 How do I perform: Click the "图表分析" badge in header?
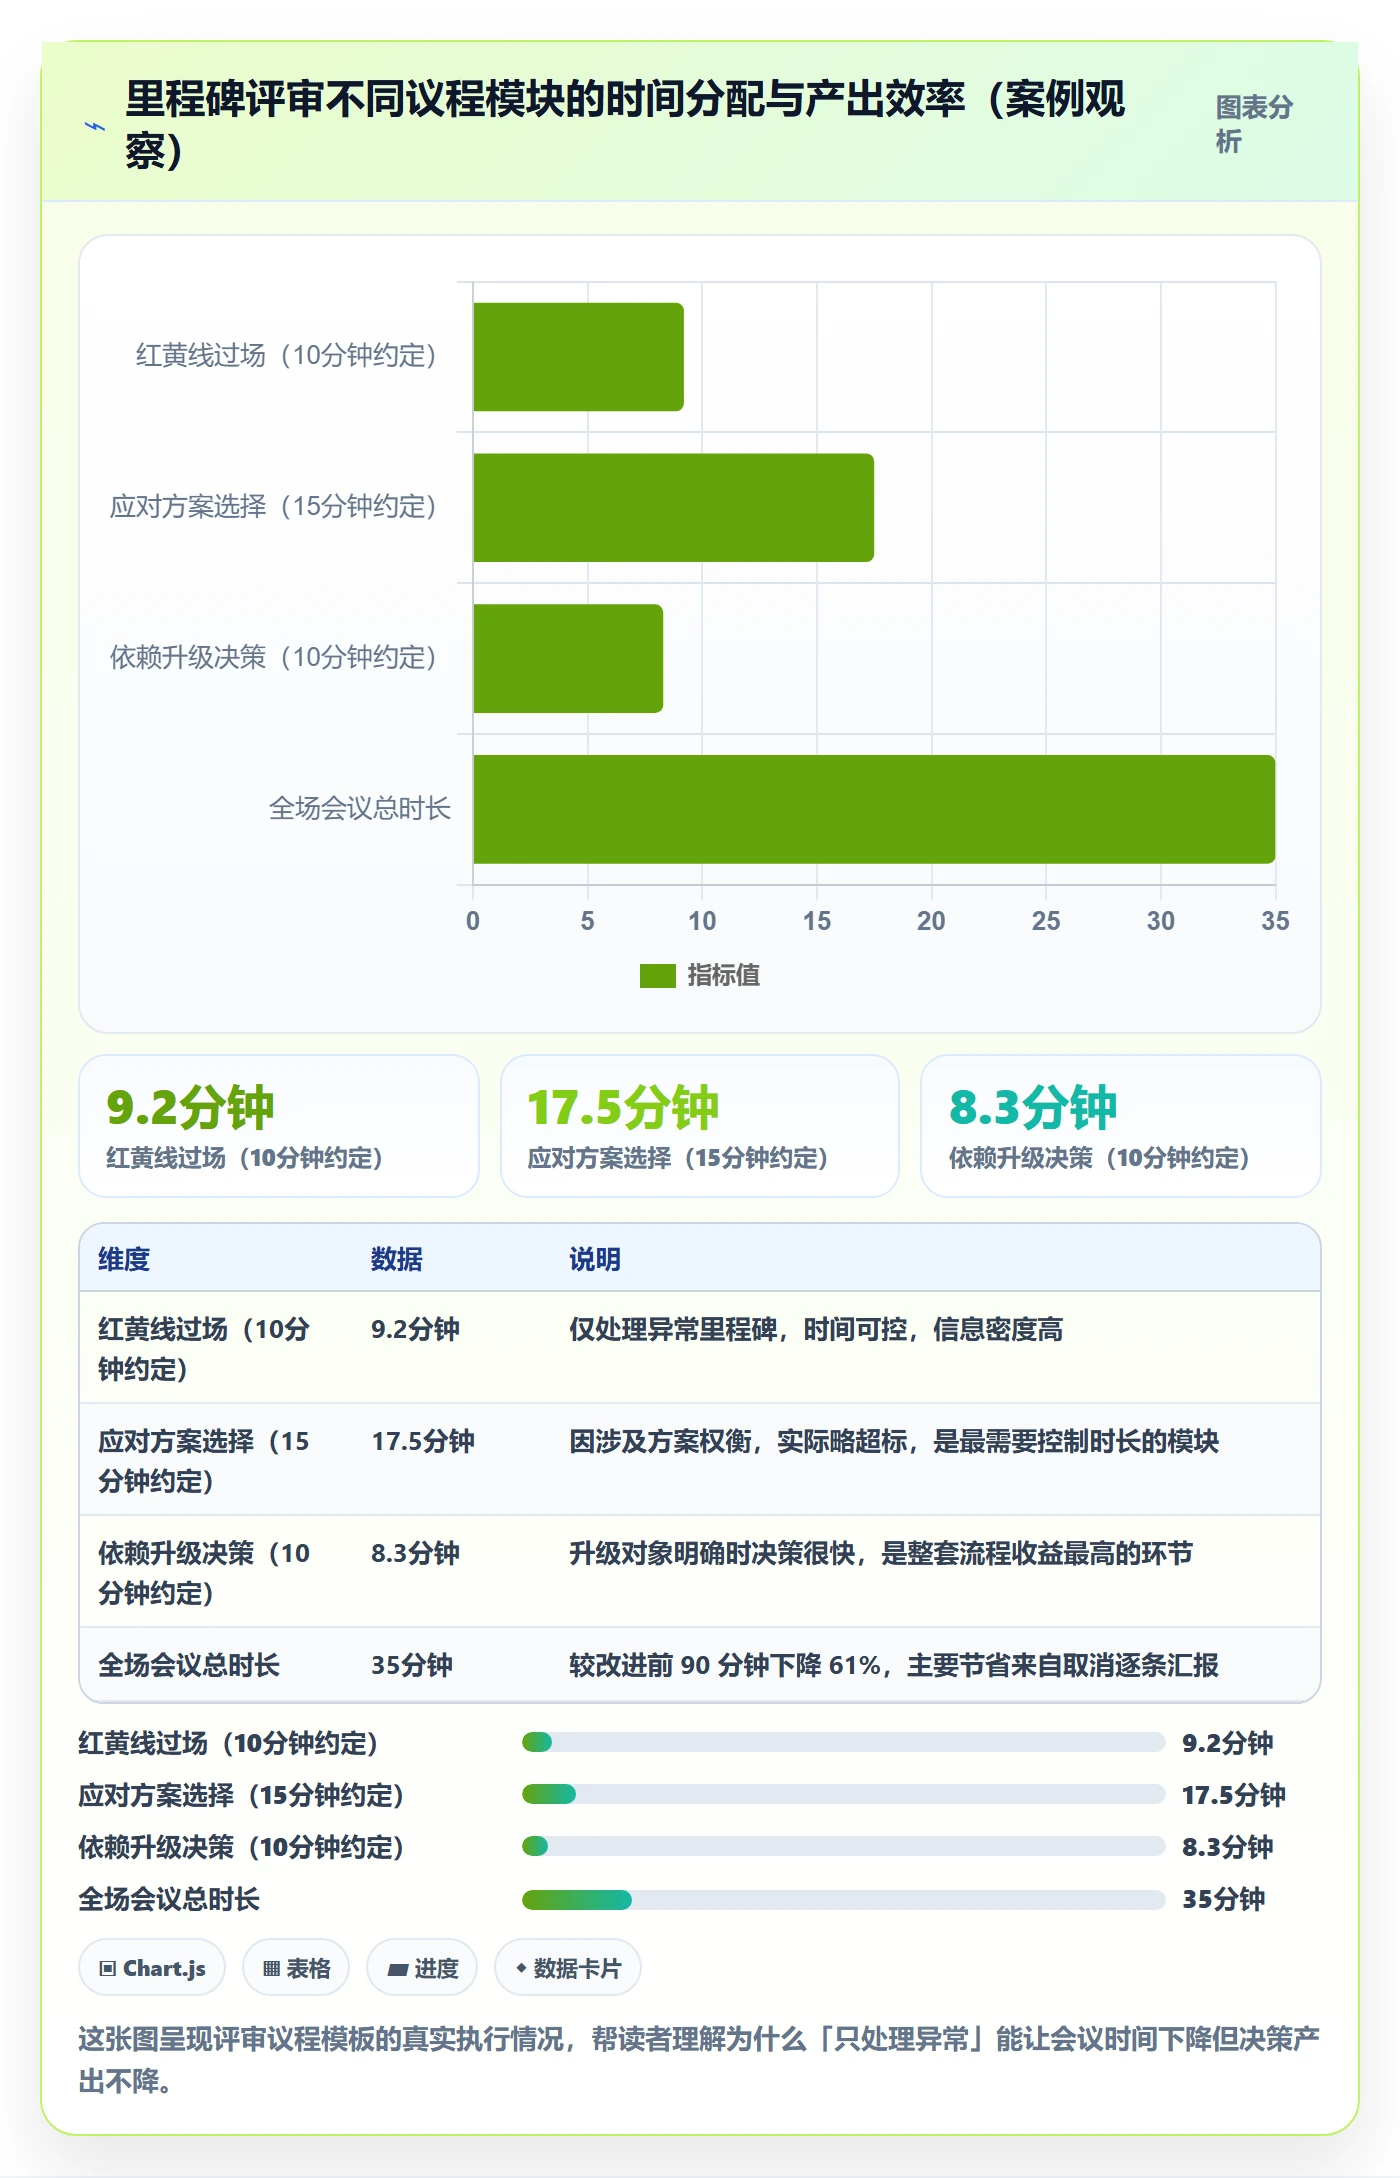(x=1254, y=124)
